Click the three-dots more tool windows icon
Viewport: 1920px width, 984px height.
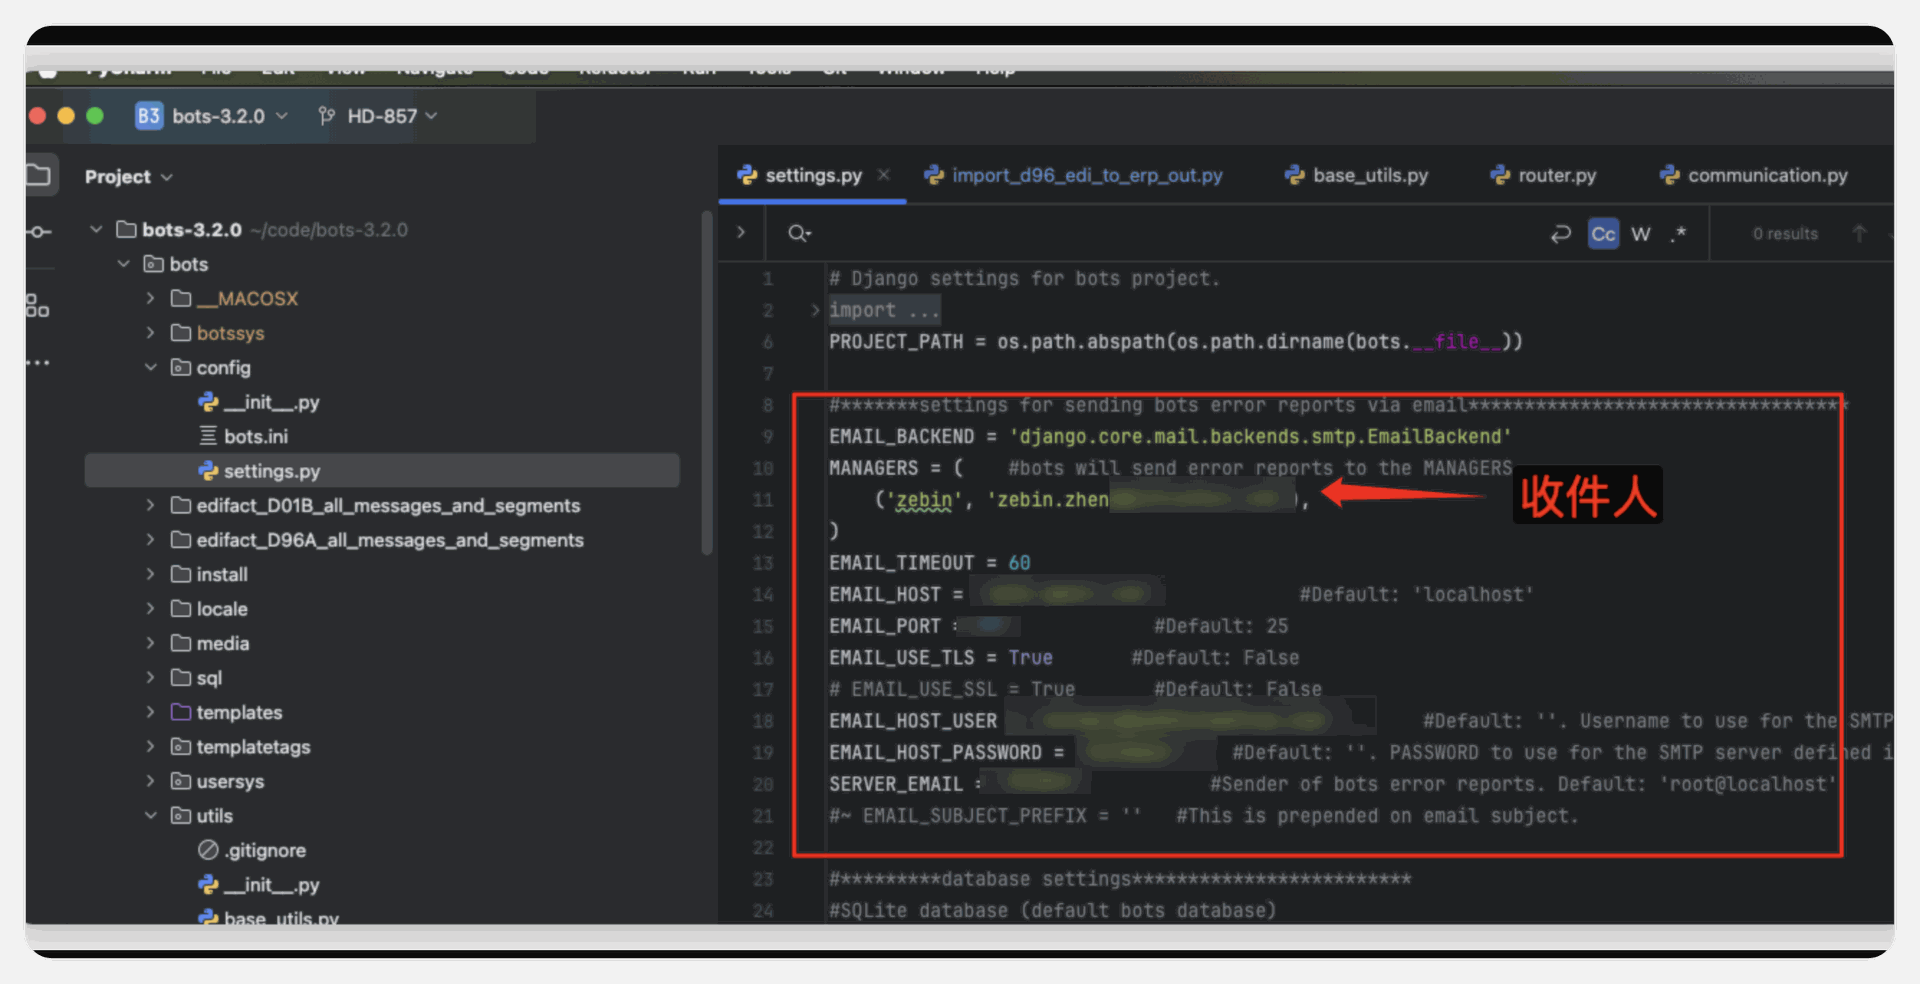click(38, 362)
